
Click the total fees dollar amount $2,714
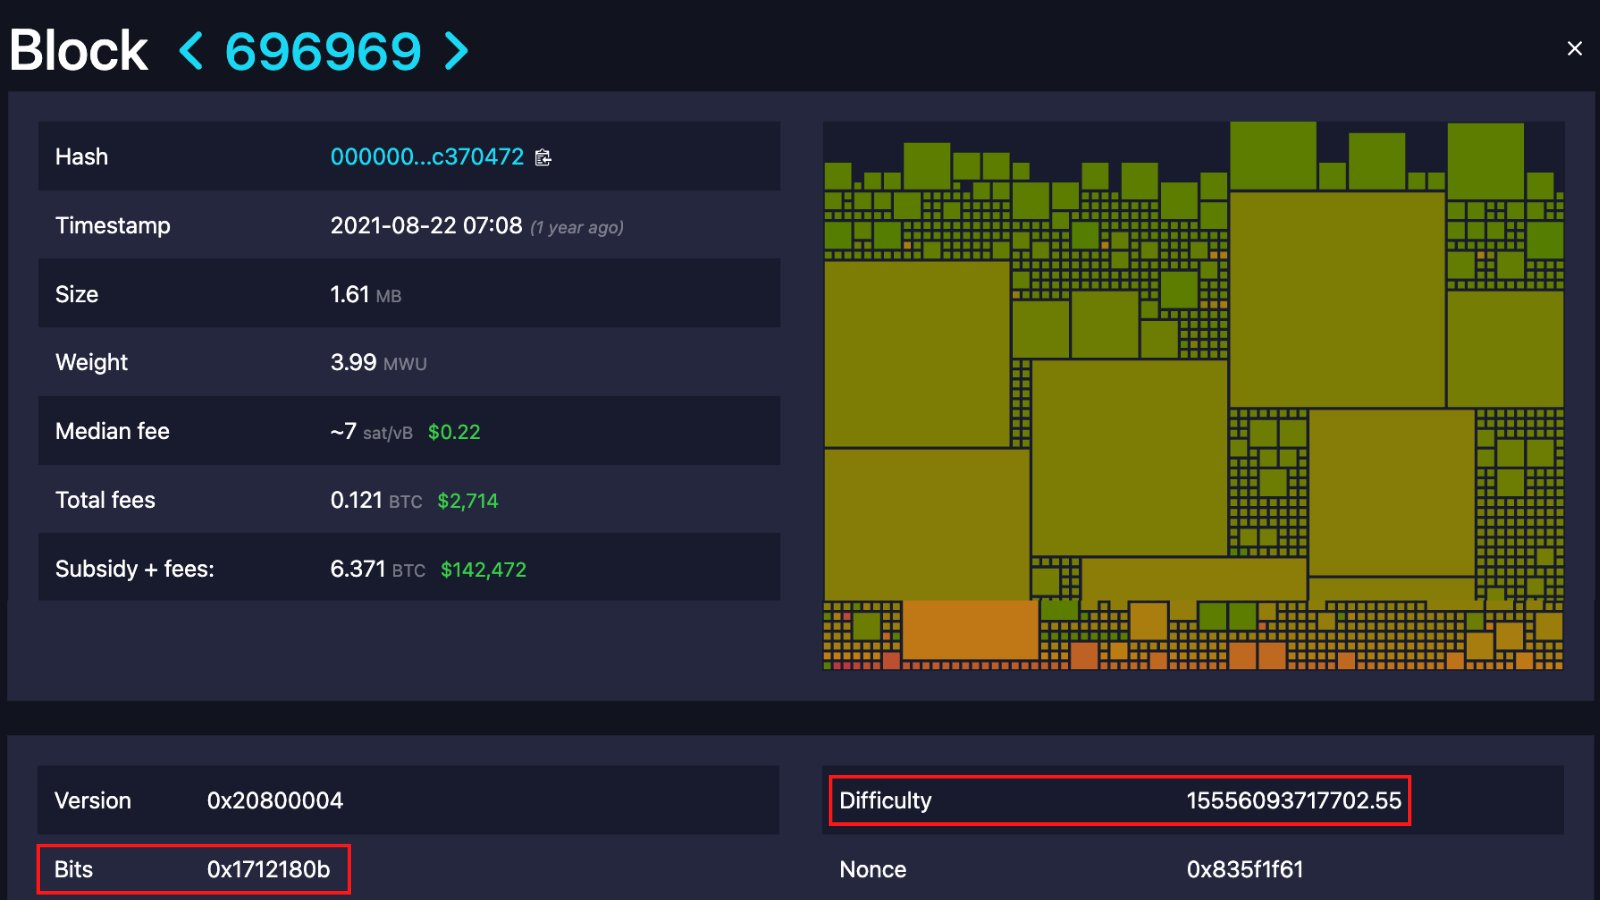coord(467,501)
